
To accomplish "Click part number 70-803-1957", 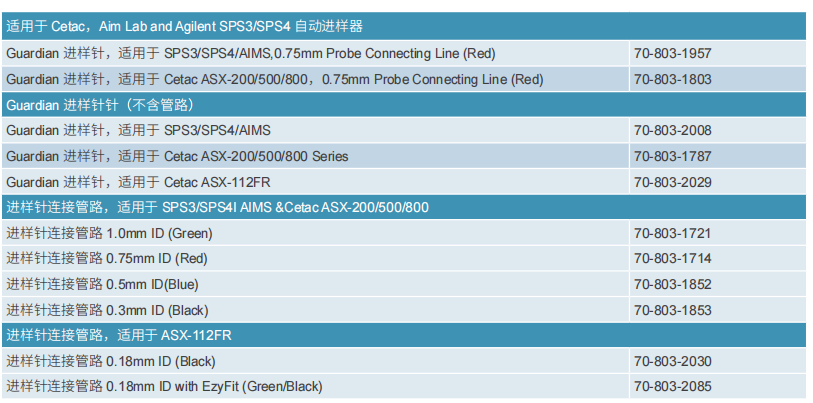I will pos(673,53).
